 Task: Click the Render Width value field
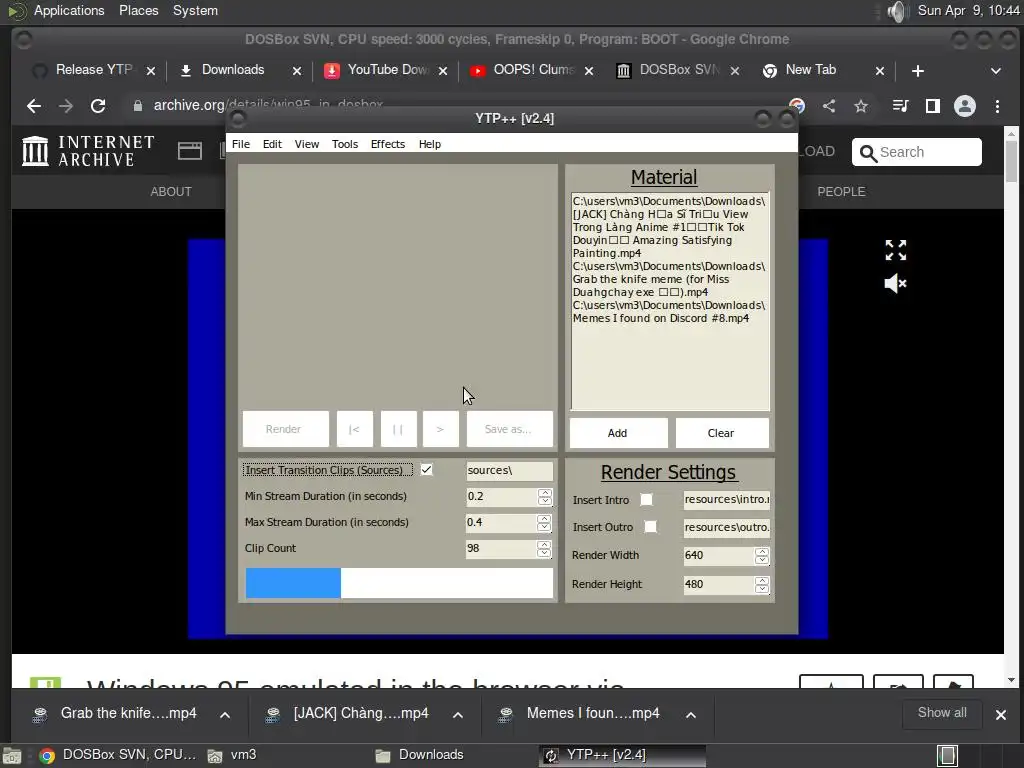(718, 556)
